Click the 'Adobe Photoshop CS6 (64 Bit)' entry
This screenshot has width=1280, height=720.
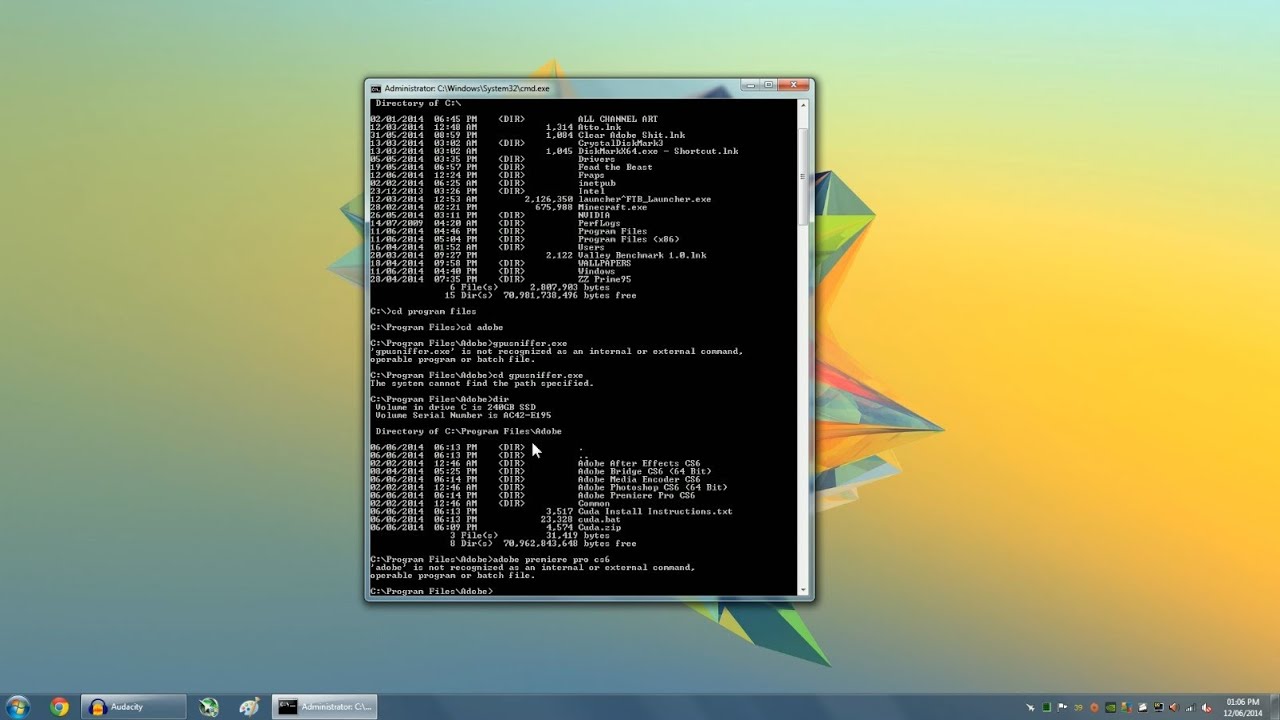(652, 487)
